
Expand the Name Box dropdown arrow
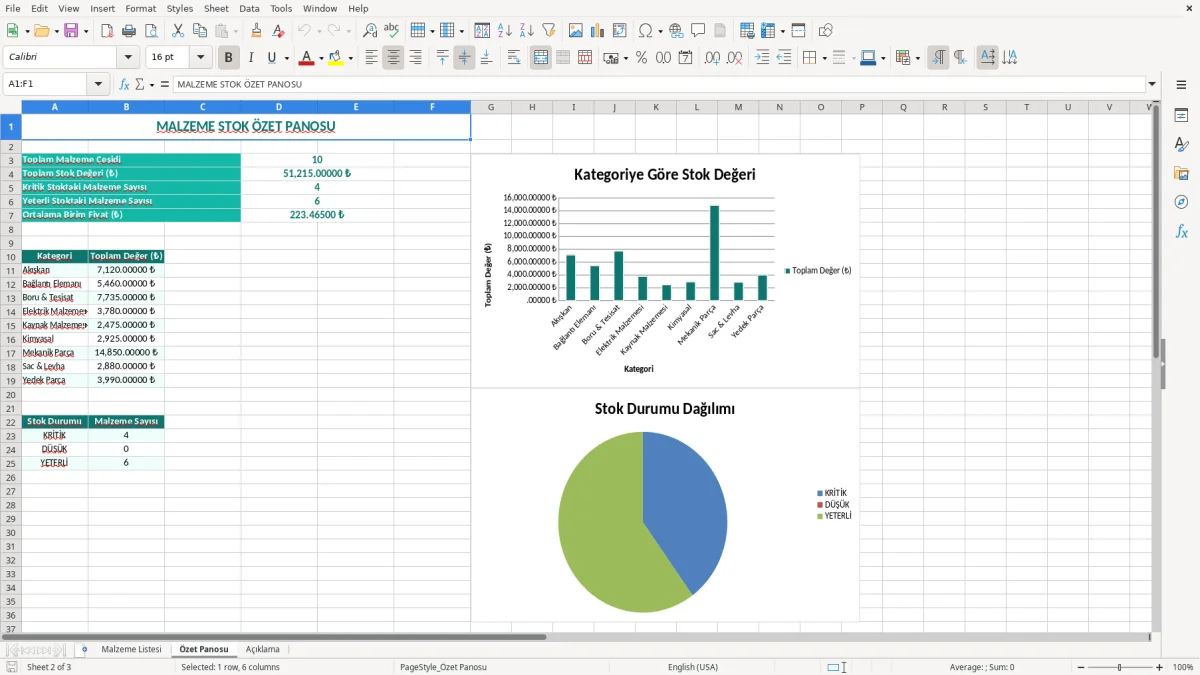[98, 85]
